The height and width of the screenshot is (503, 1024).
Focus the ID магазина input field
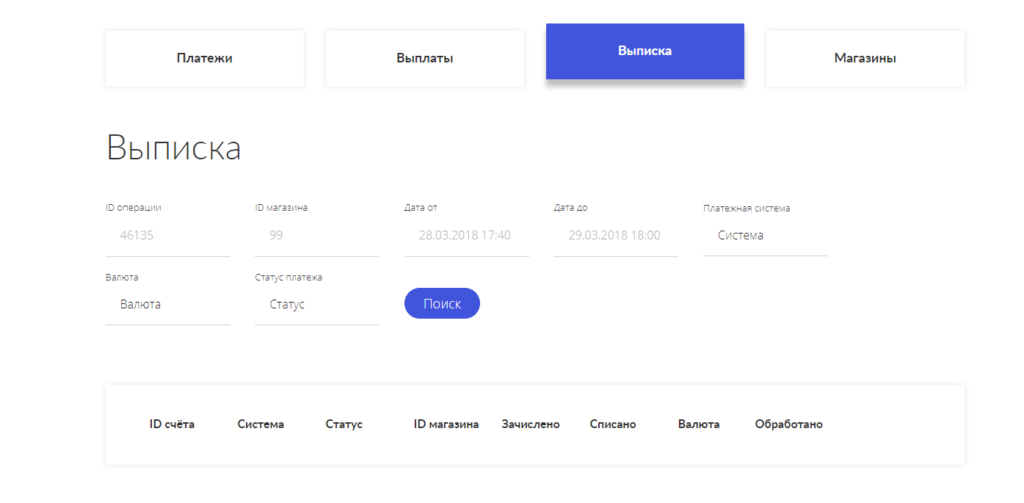pos(316,236)
